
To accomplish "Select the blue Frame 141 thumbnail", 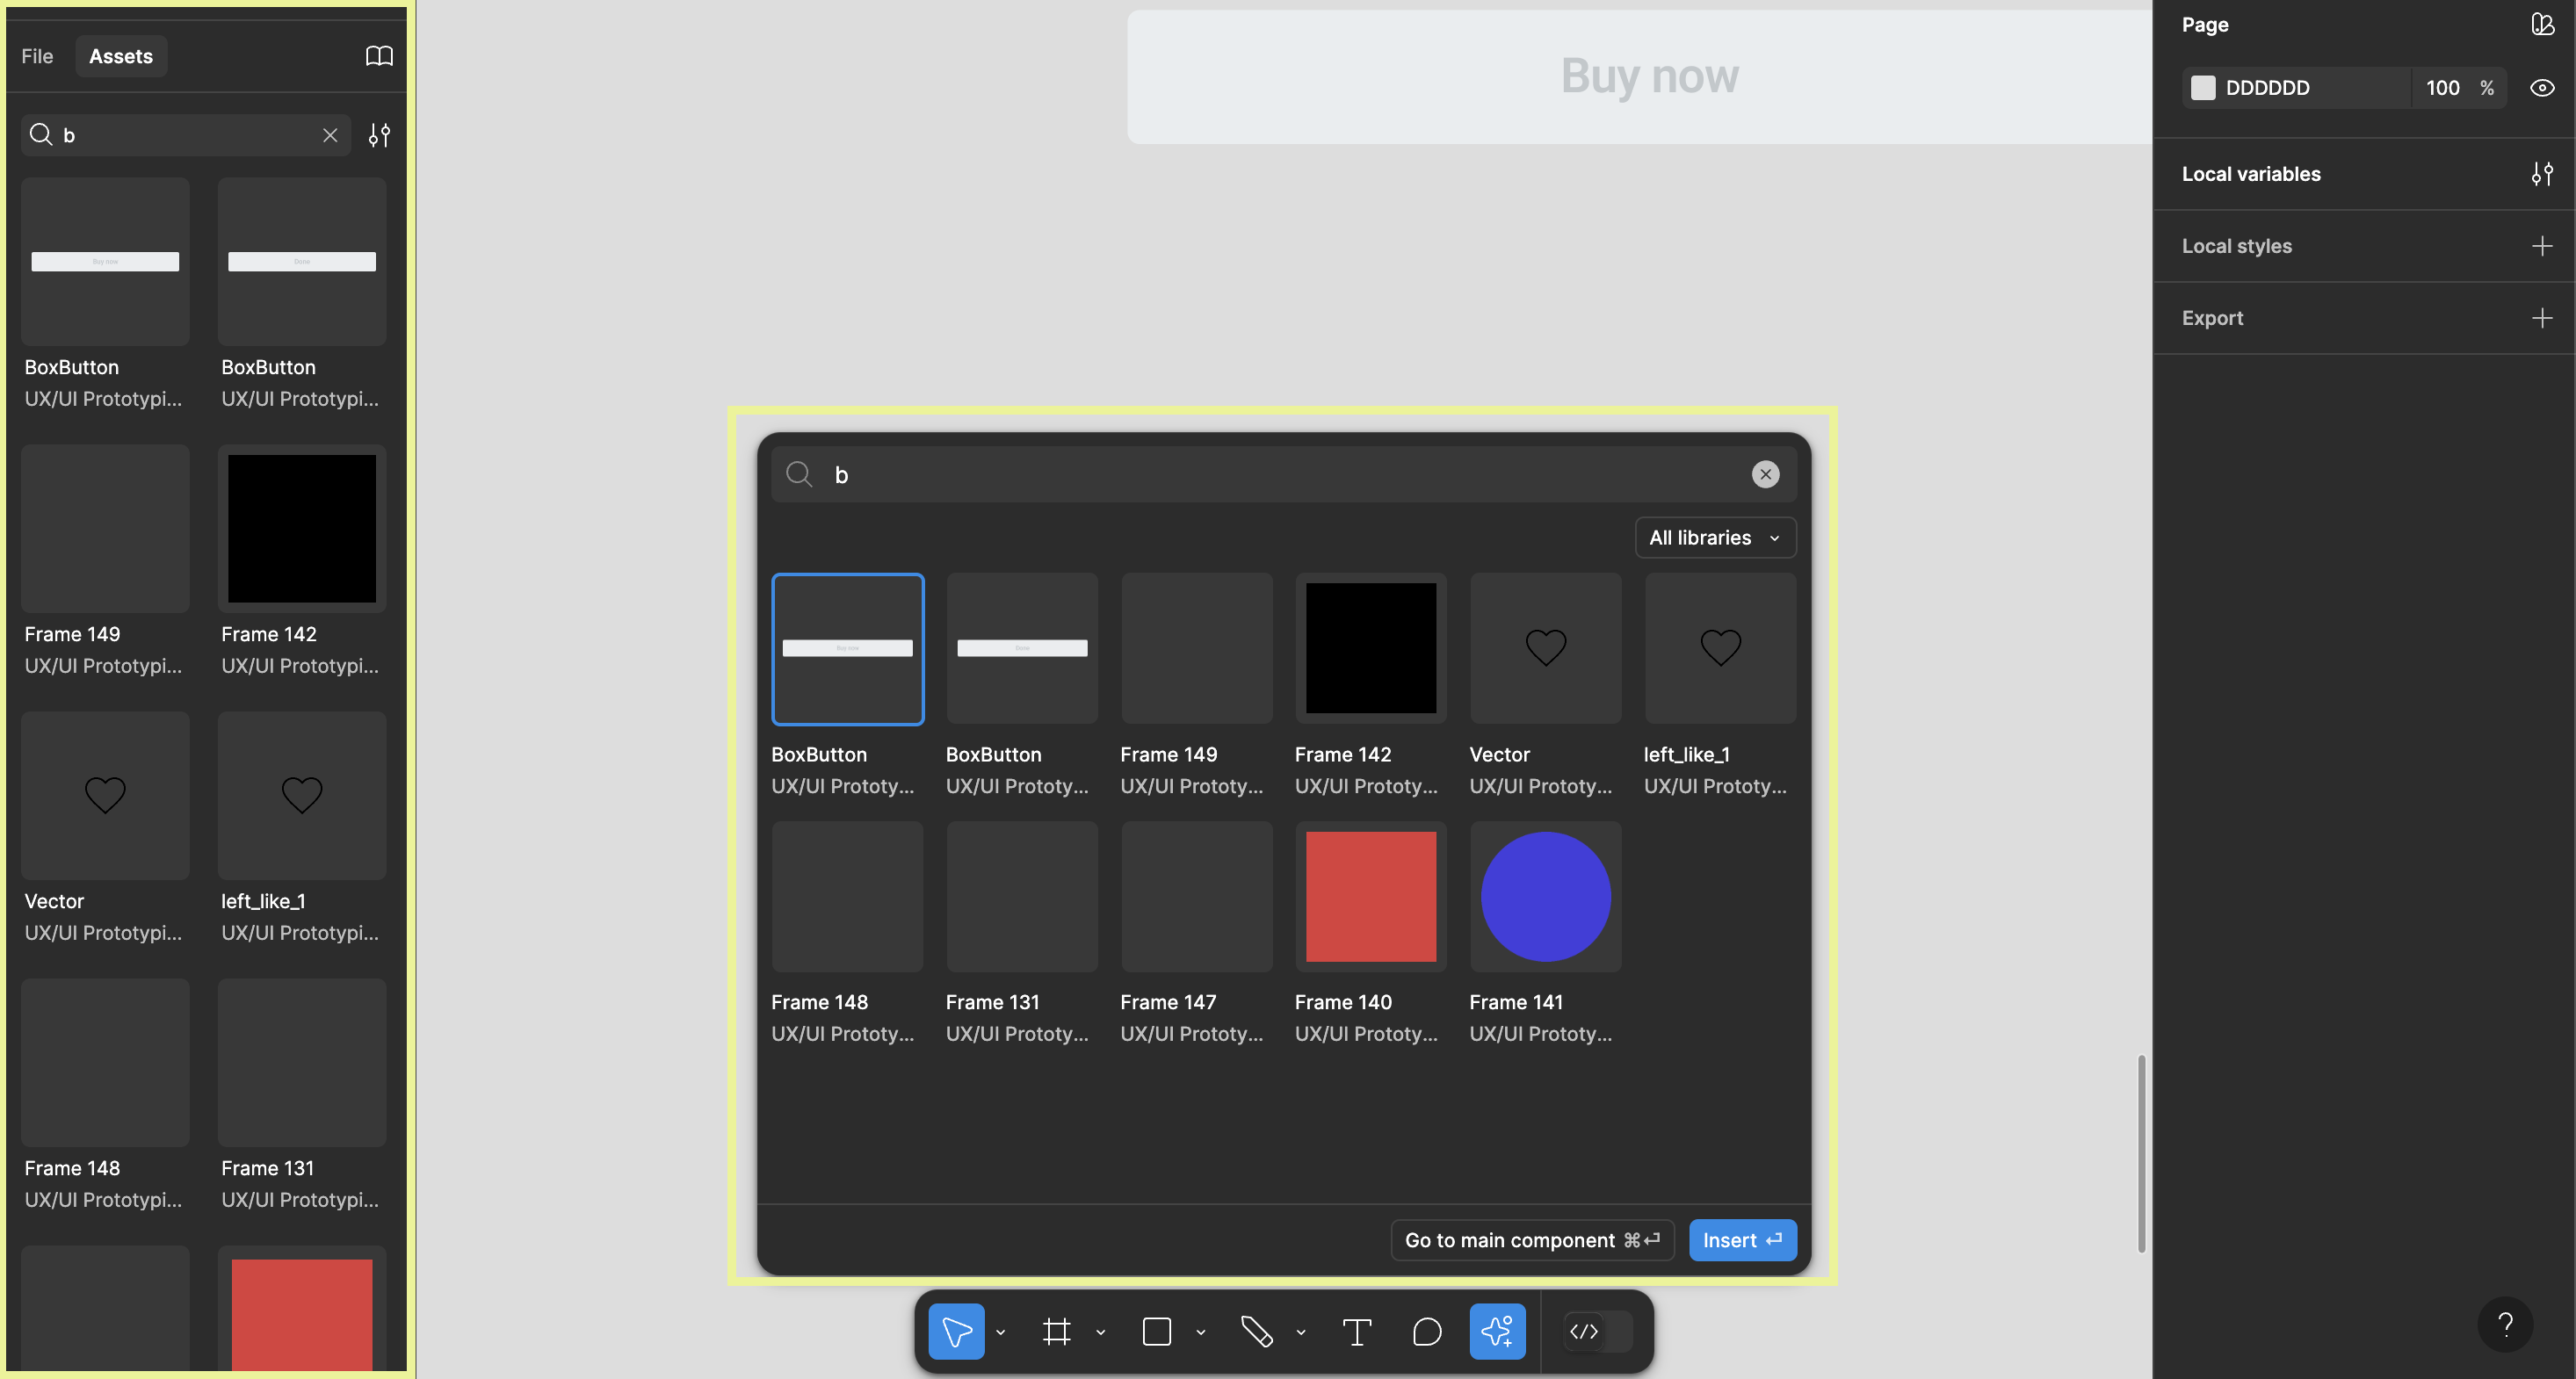I will tap(1545, 897).
